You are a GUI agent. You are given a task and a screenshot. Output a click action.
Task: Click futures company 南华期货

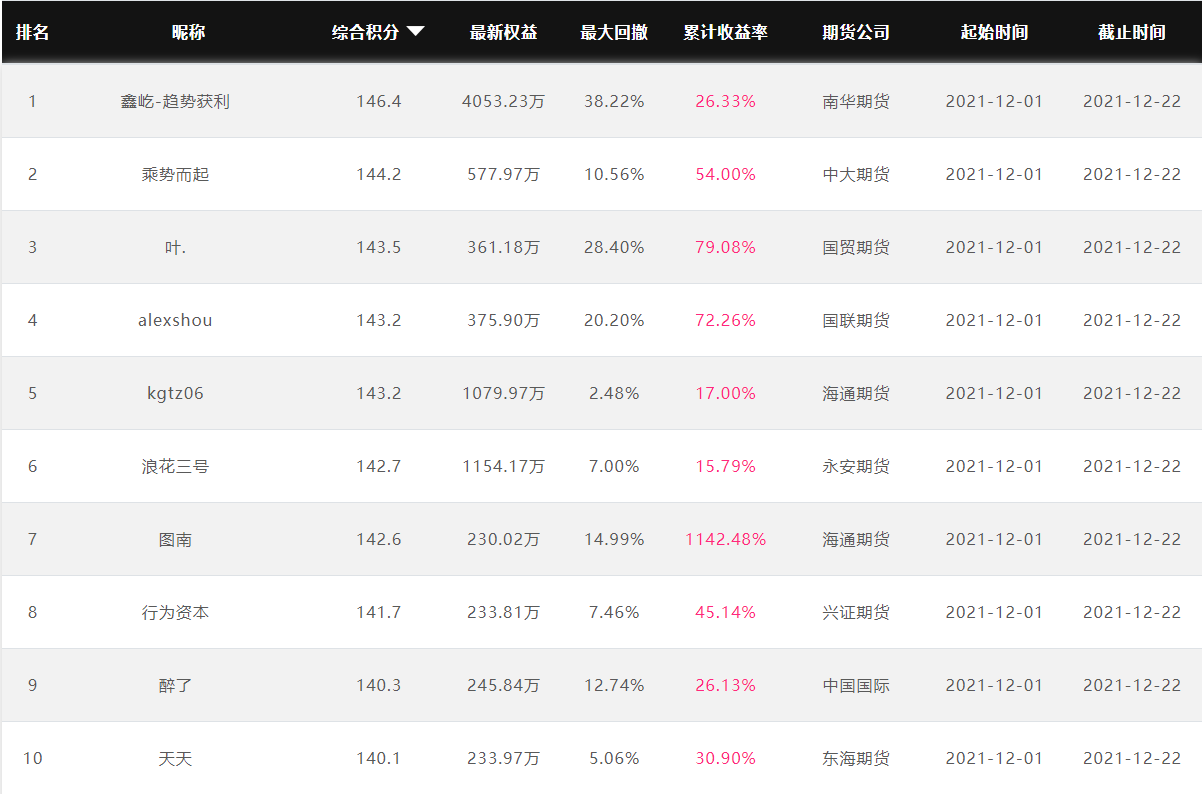tap(856, 101)
